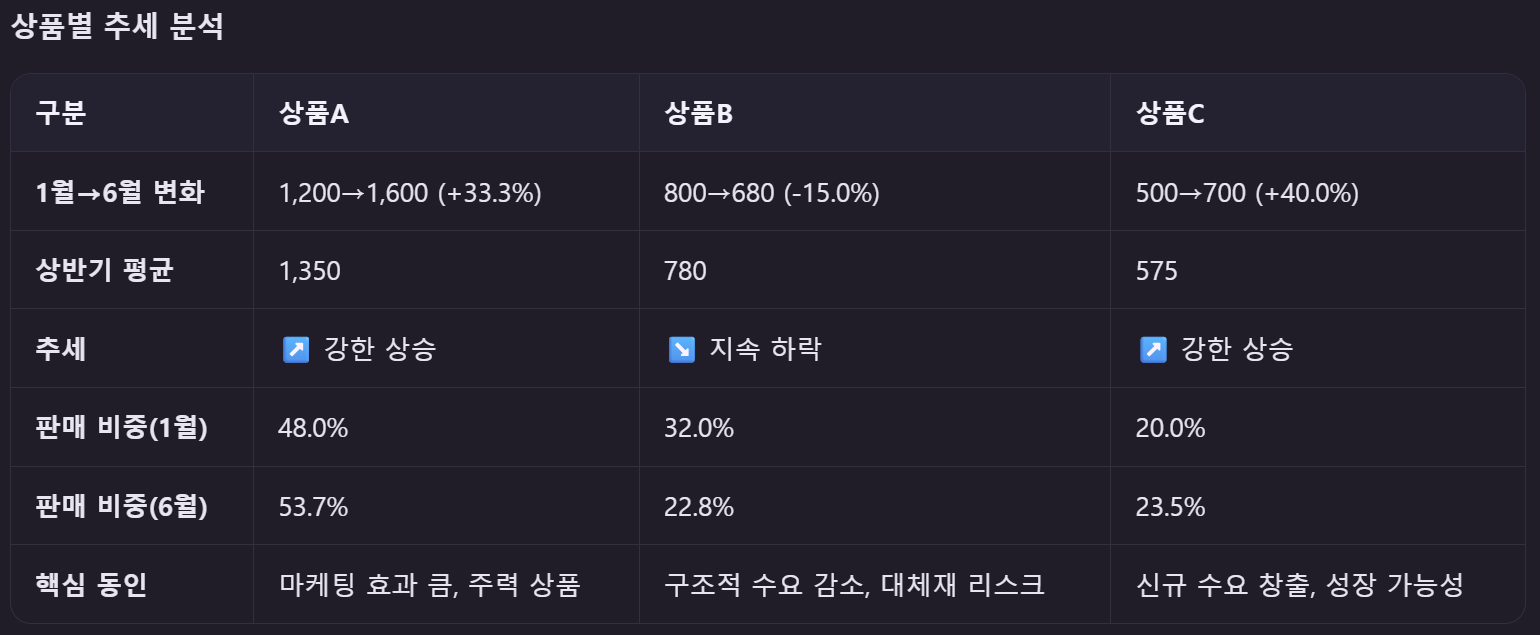This screenshot has height=635, width=1540.
Task: Select the 1,350 average value
Action: [x=310, y=271]
